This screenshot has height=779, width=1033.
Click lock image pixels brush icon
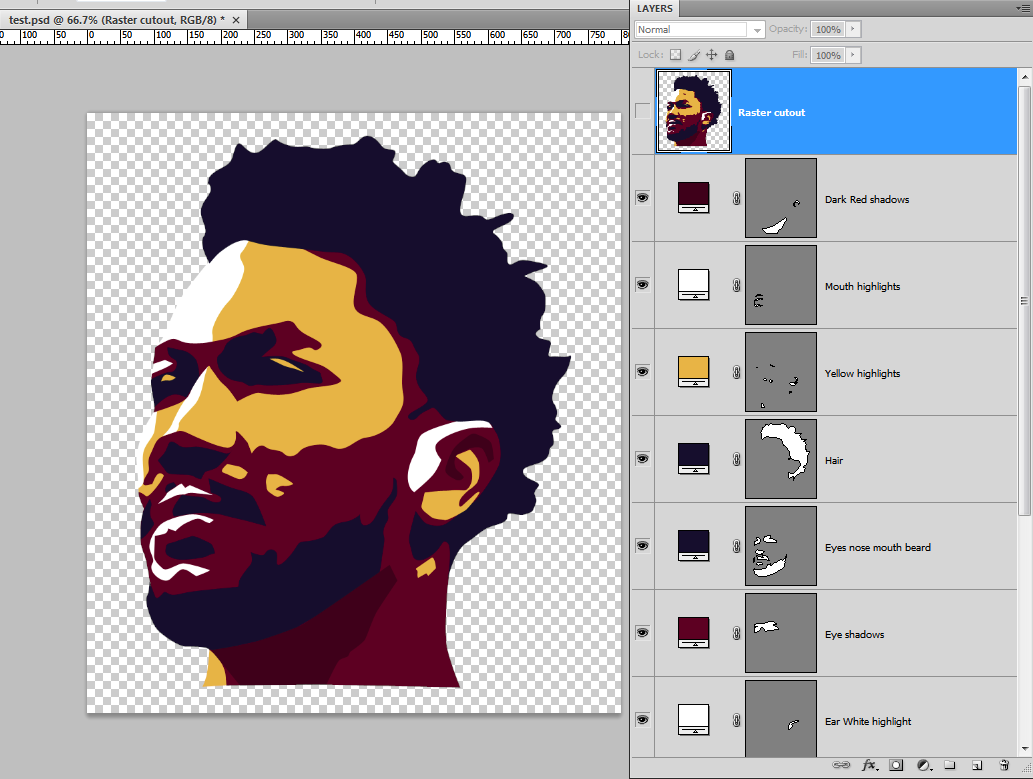[694, 55]
